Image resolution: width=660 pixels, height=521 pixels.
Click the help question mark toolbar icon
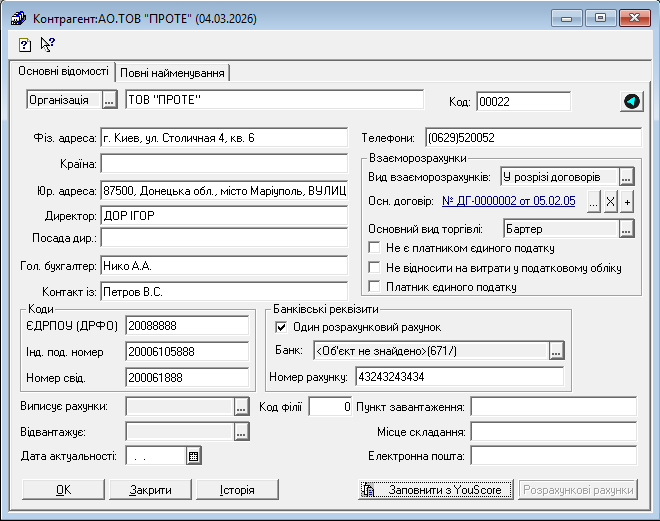[x=25, y=45]
